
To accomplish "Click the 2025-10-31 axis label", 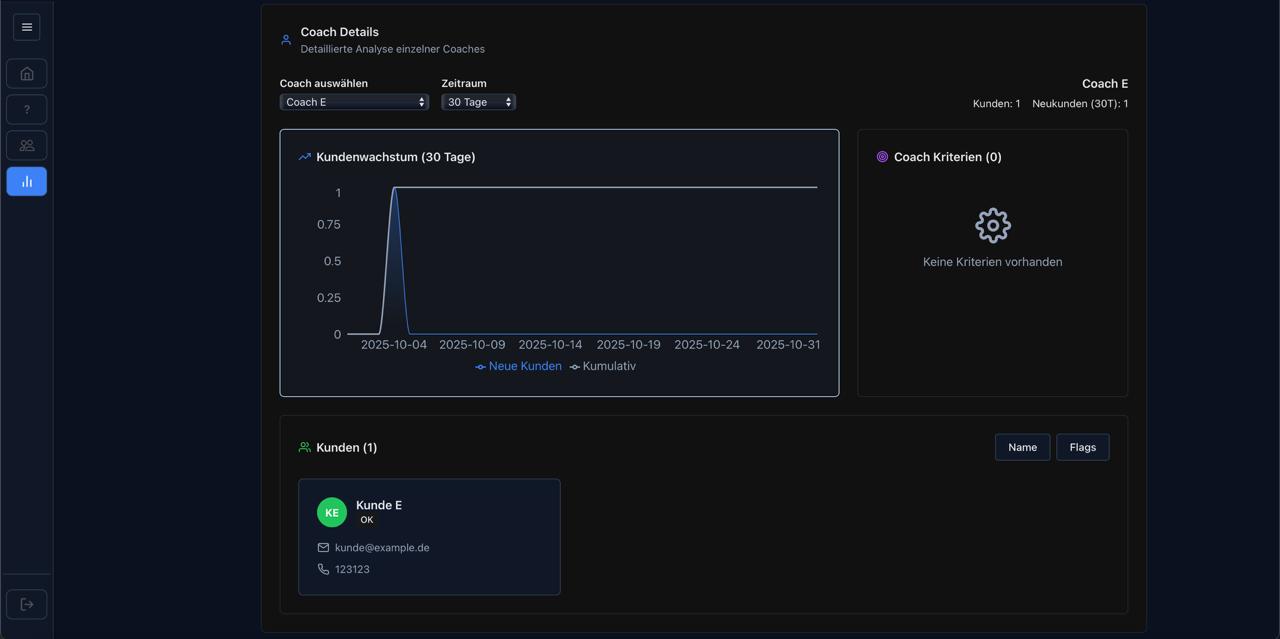I will (788, 345).
